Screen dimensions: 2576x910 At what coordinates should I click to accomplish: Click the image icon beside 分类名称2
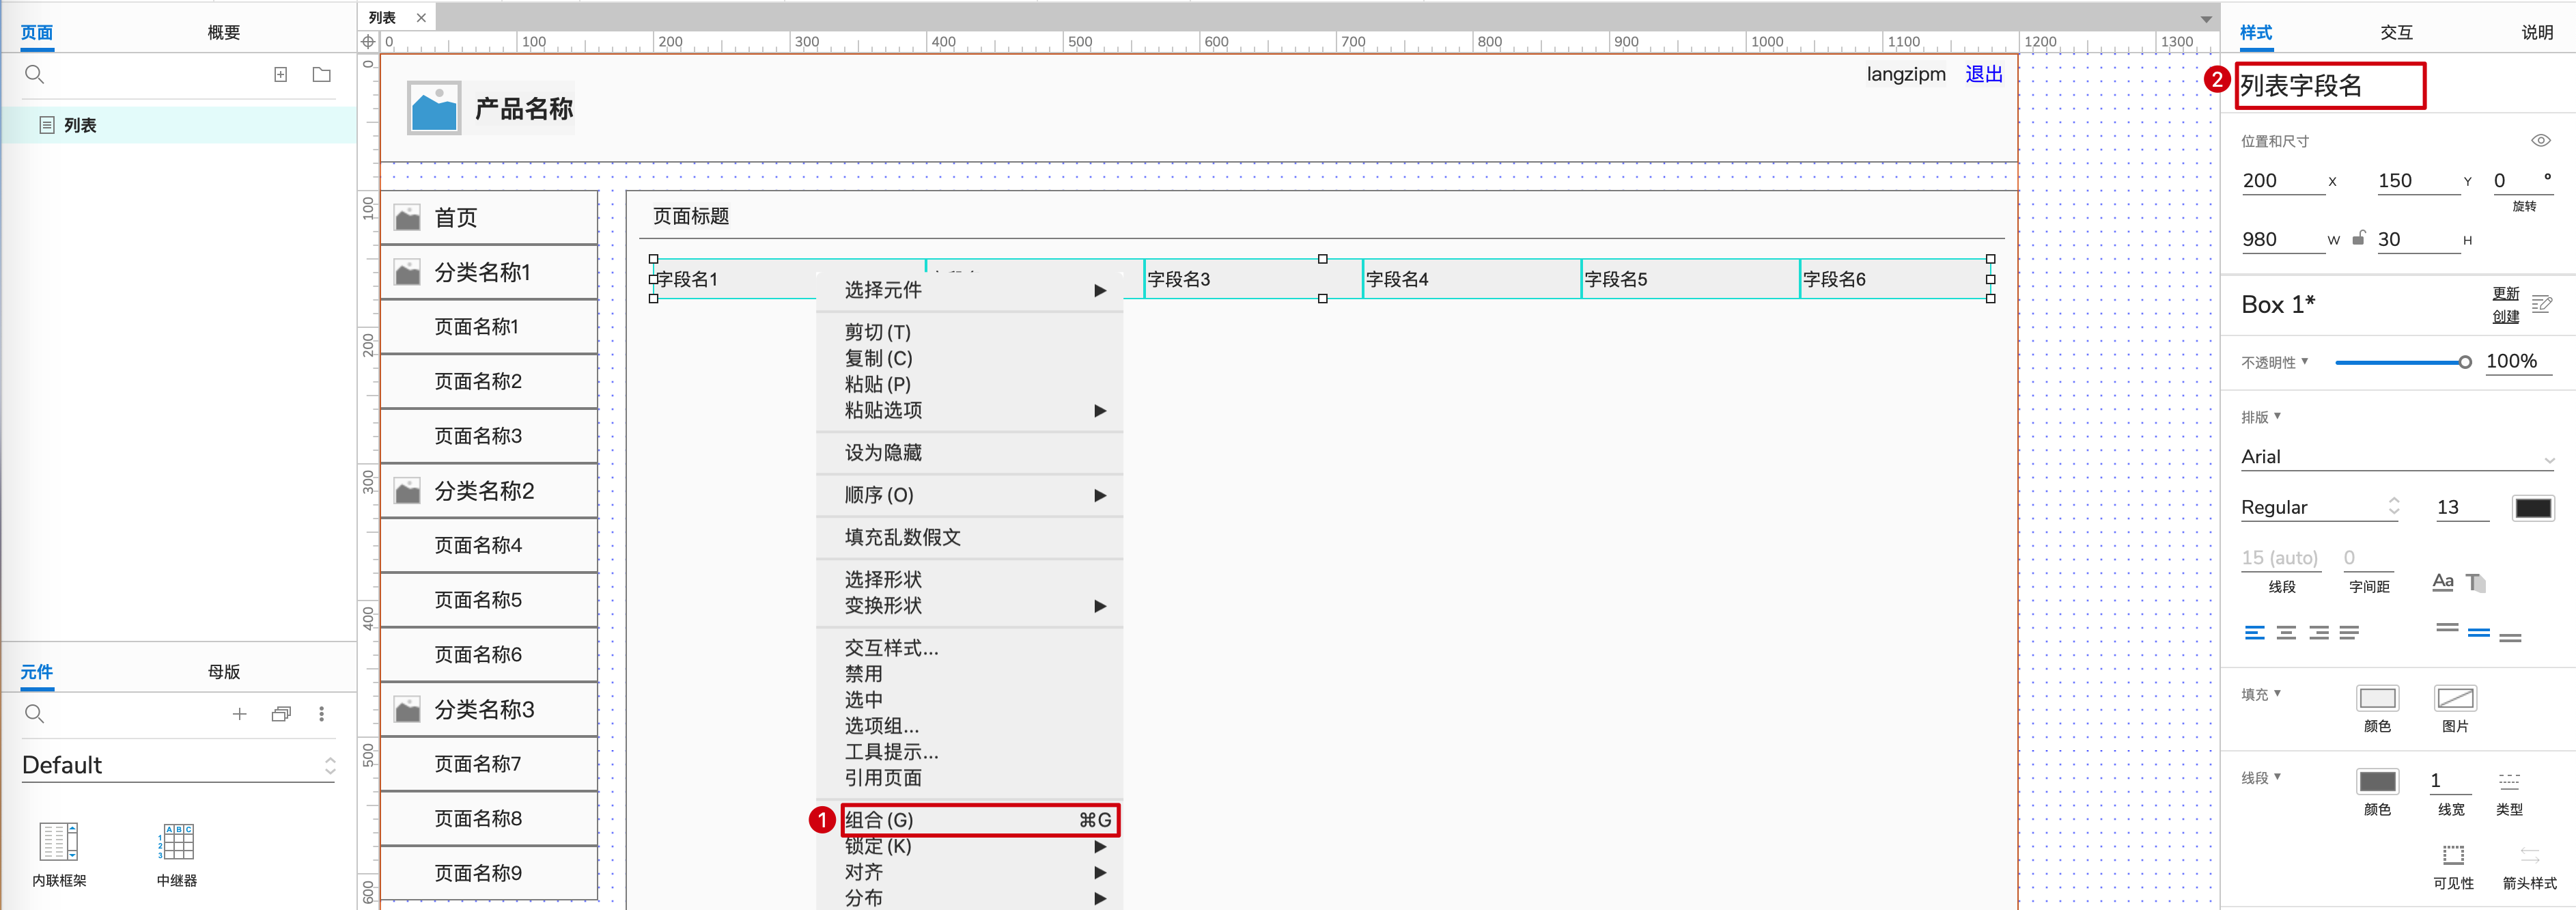point(407,490)
